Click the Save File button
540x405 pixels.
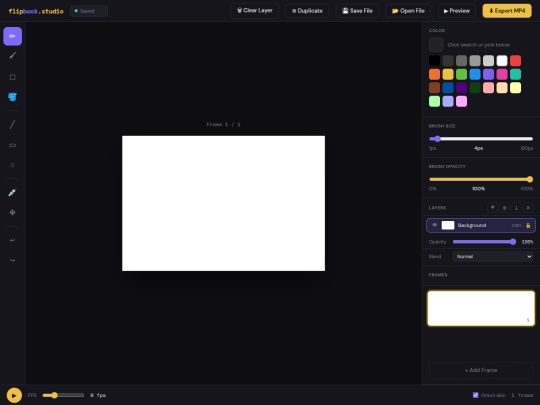357,11
